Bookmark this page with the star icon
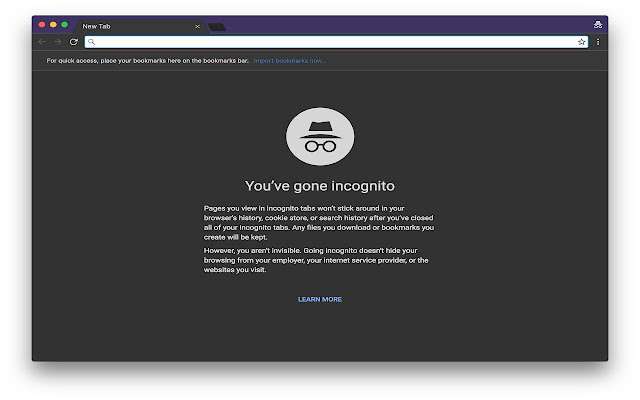This screenshot has height=400, width=640. click(x=581, y=42)
